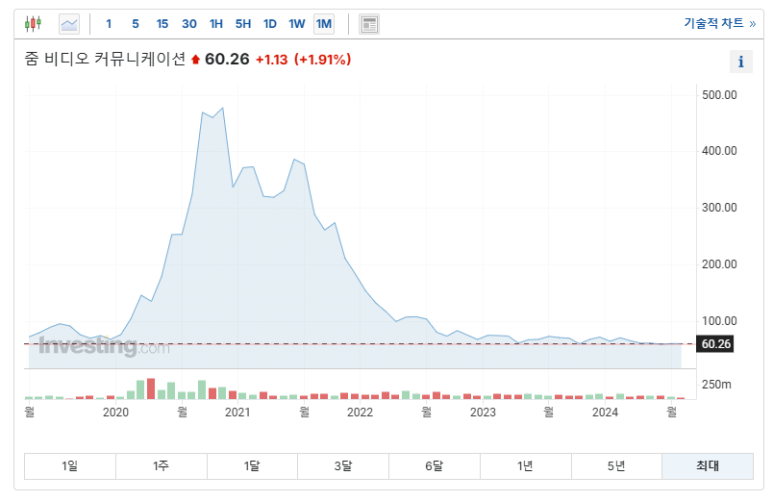Click the 250m volume axis label

(x=716, y=384)
